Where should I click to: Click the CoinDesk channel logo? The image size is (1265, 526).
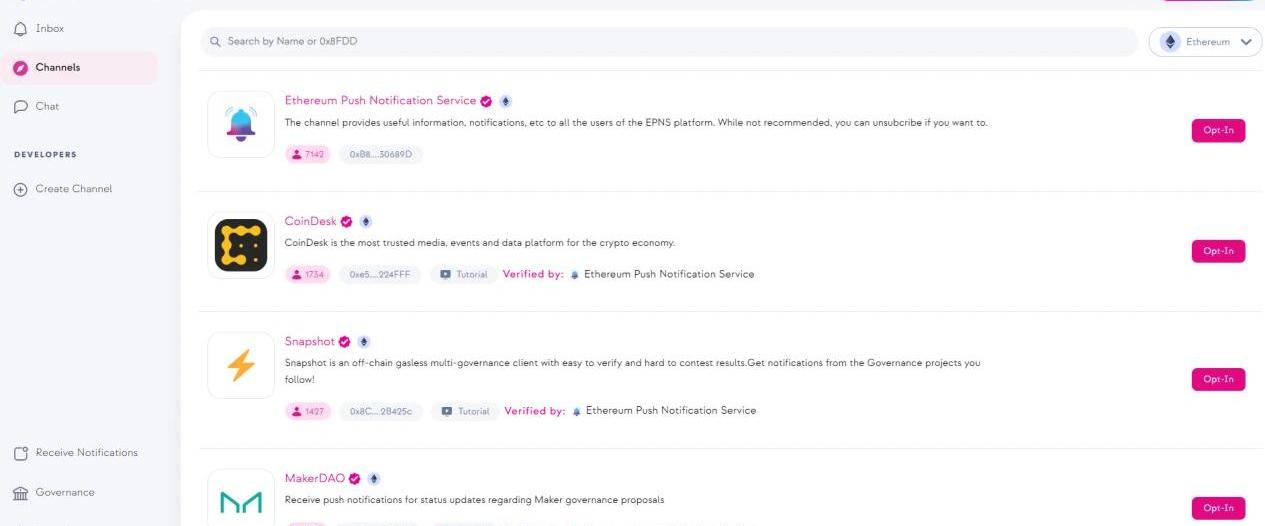click(x=241, y=245)
